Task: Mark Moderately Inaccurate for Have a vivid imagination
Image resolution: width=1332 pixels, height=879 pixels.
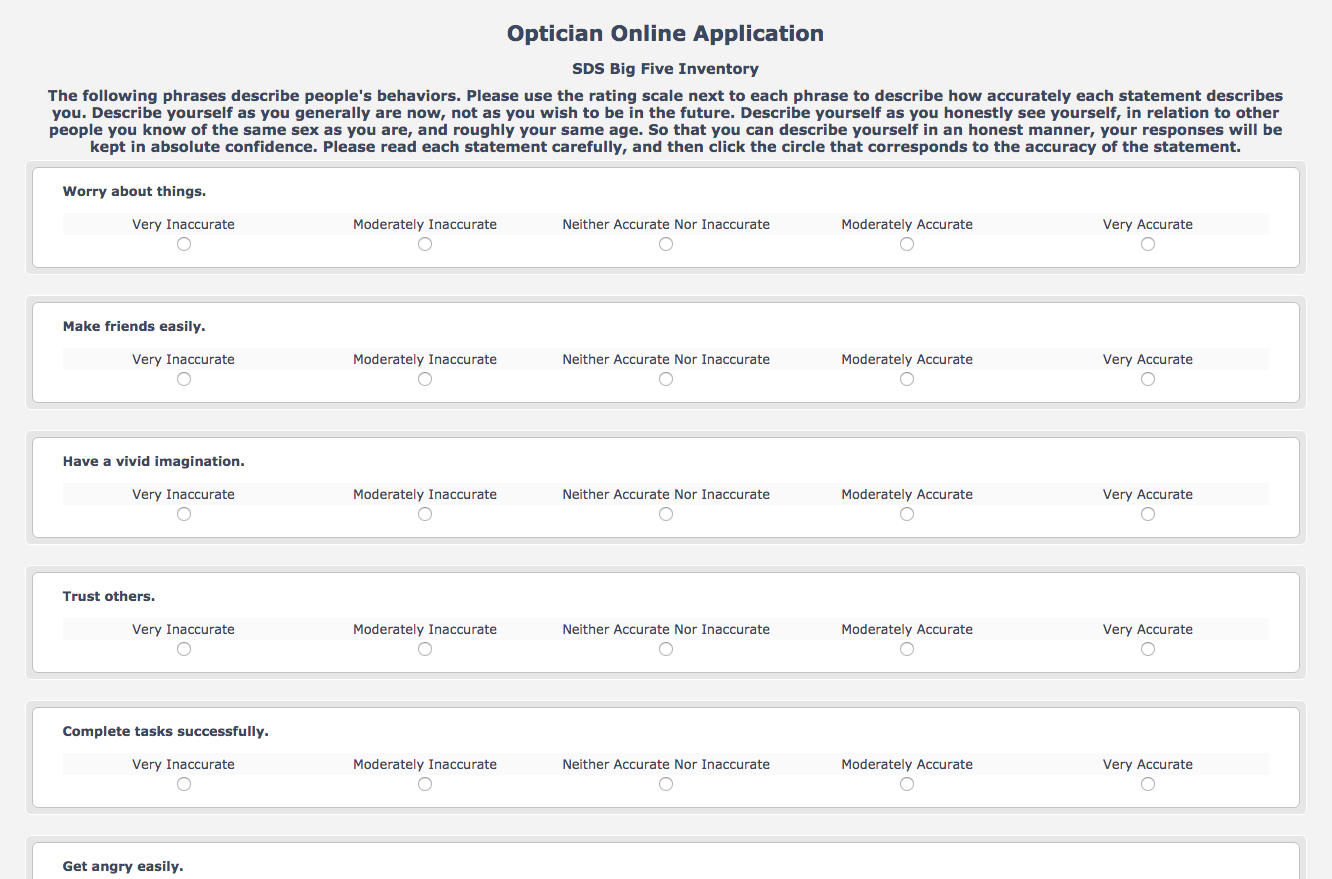Action: click(425, 514)
